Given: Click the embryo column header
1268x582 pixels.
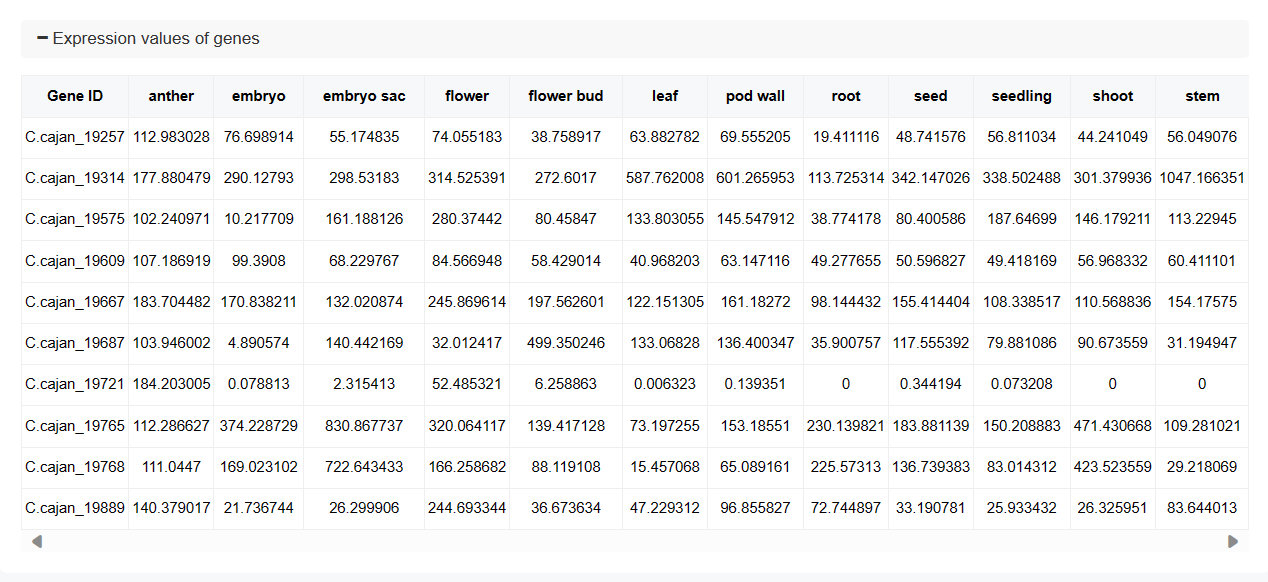Looking at the screenshot, I should 259,96.
